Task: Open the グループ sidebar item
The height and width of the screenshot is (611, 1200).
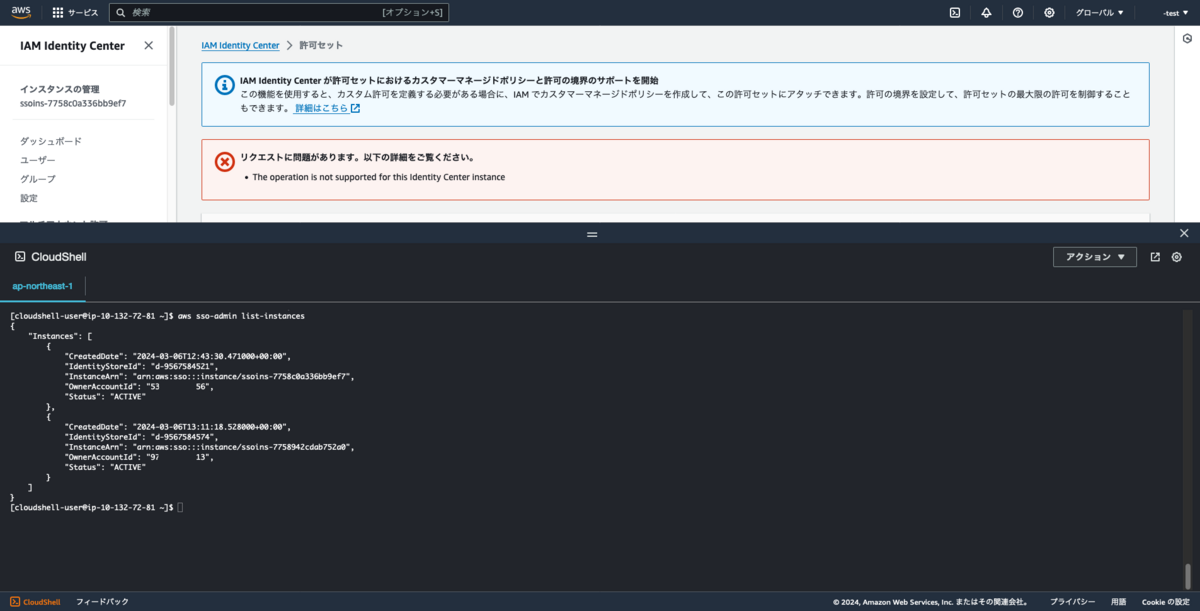Action: [38, 179]
